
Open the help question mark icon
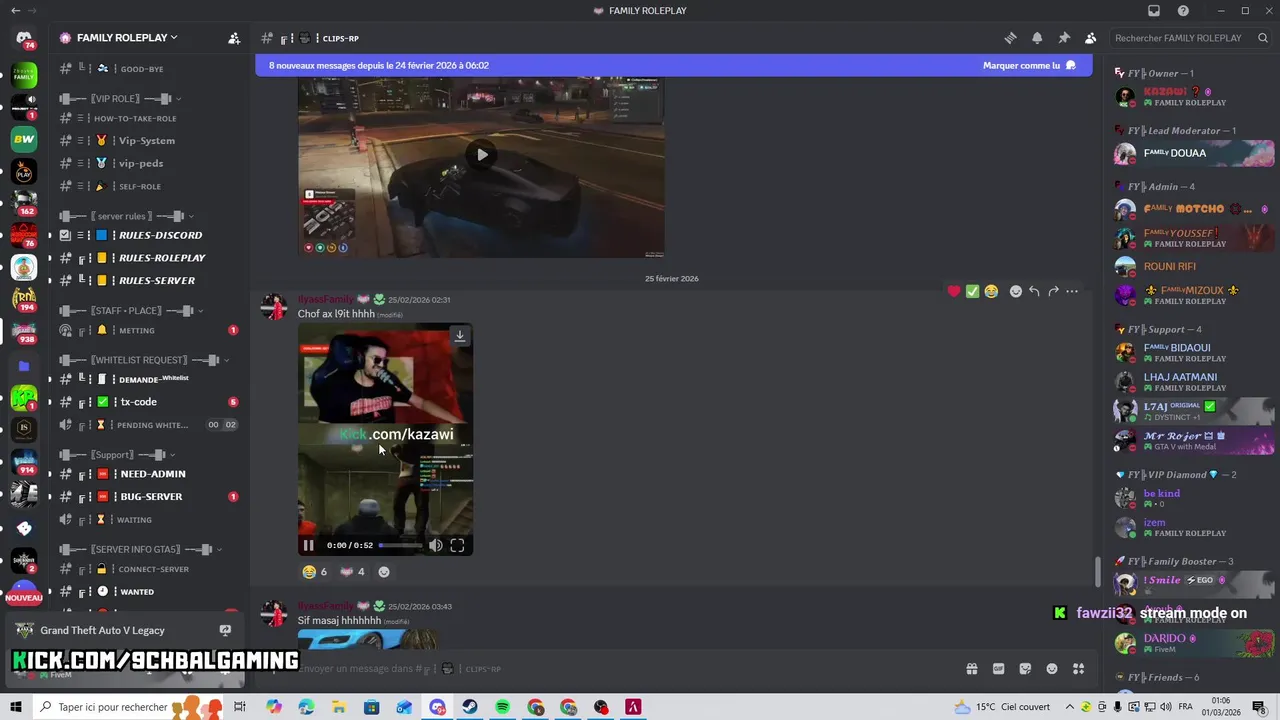point(1183,10)
